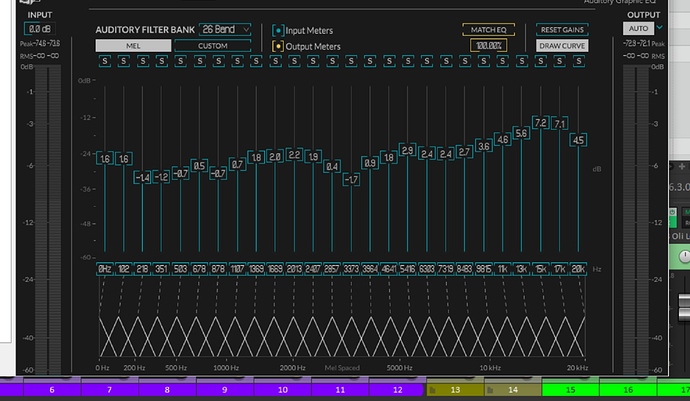Grab the 2.9 gain slider handle
This screenshot has width=690, height=401.
coord(407,150)
